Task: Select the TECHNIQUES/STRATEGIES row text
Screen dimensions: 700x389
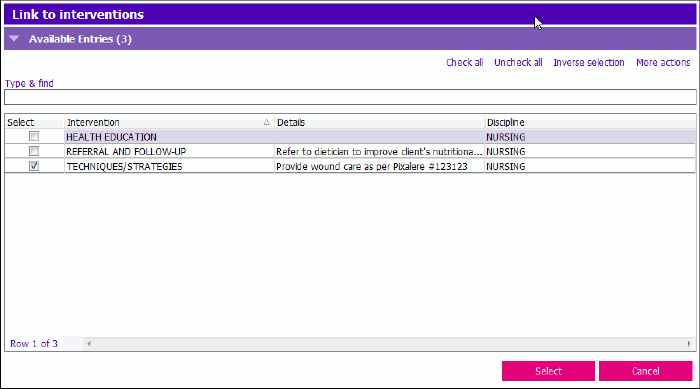Action: (x=124, y=167)
